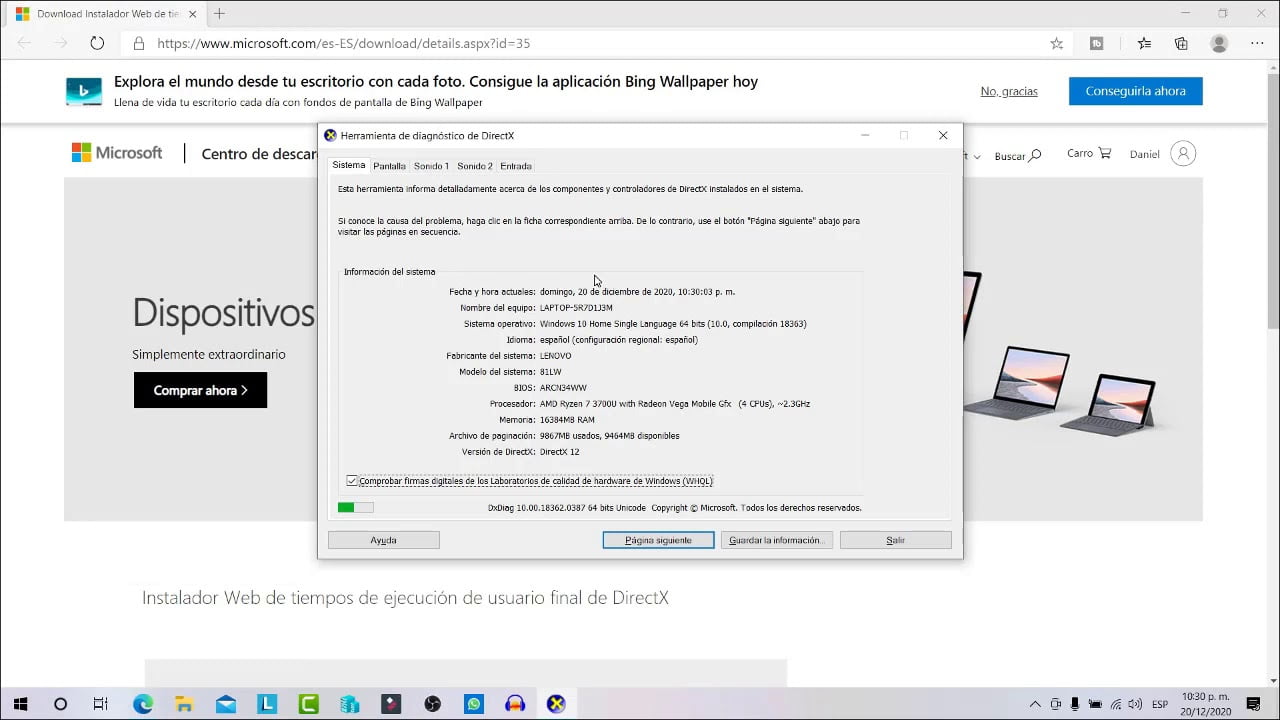Click the Bing Wallpaper banner icon

click(x=84, y=91)
